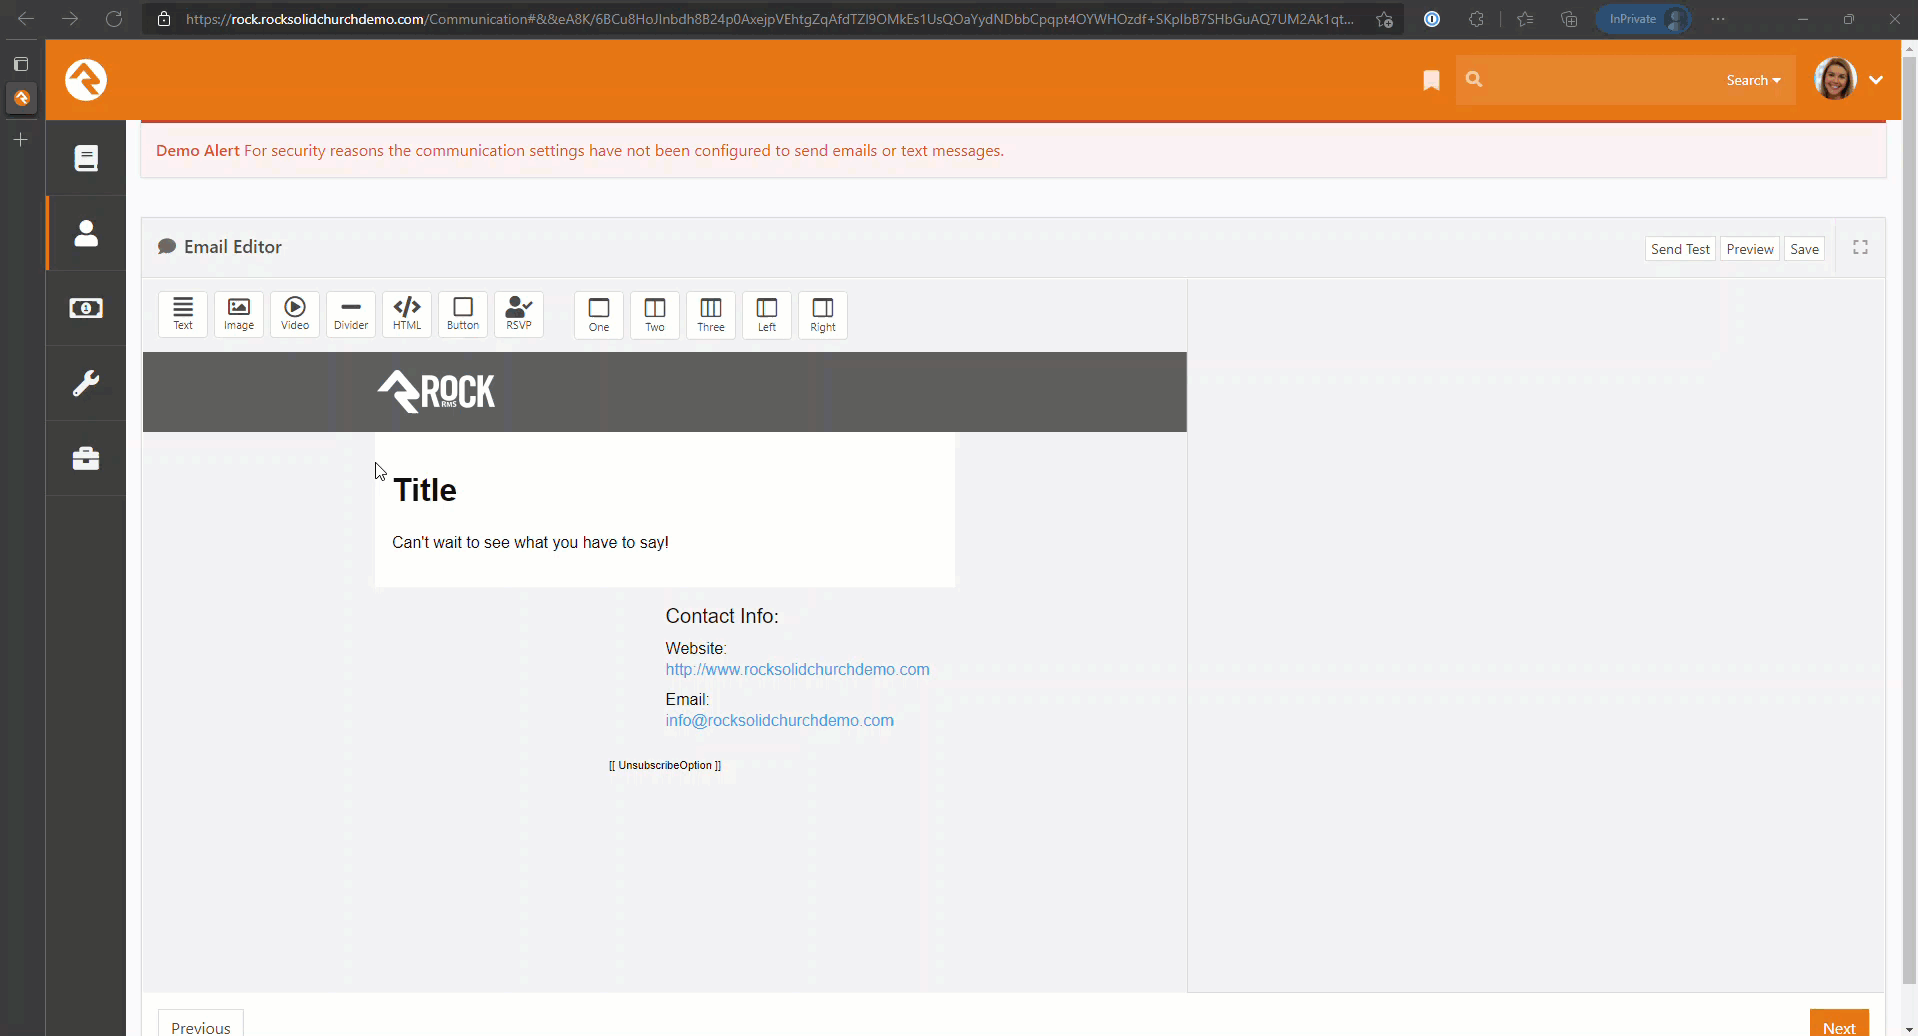Viewport: 1918px width, 1036px height.
Task: Click the ROCK logo in email header
Action: point(436,391)
